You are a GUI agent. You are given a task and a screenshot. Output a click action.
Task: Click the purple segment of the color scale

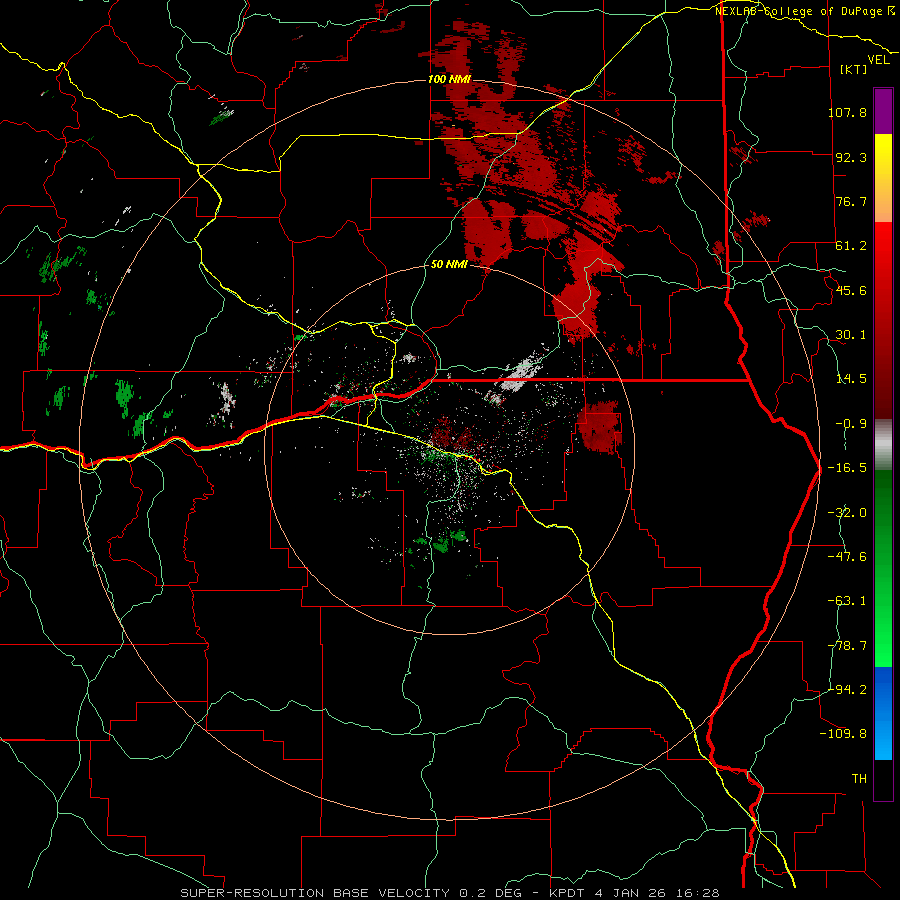pos(883,111)
